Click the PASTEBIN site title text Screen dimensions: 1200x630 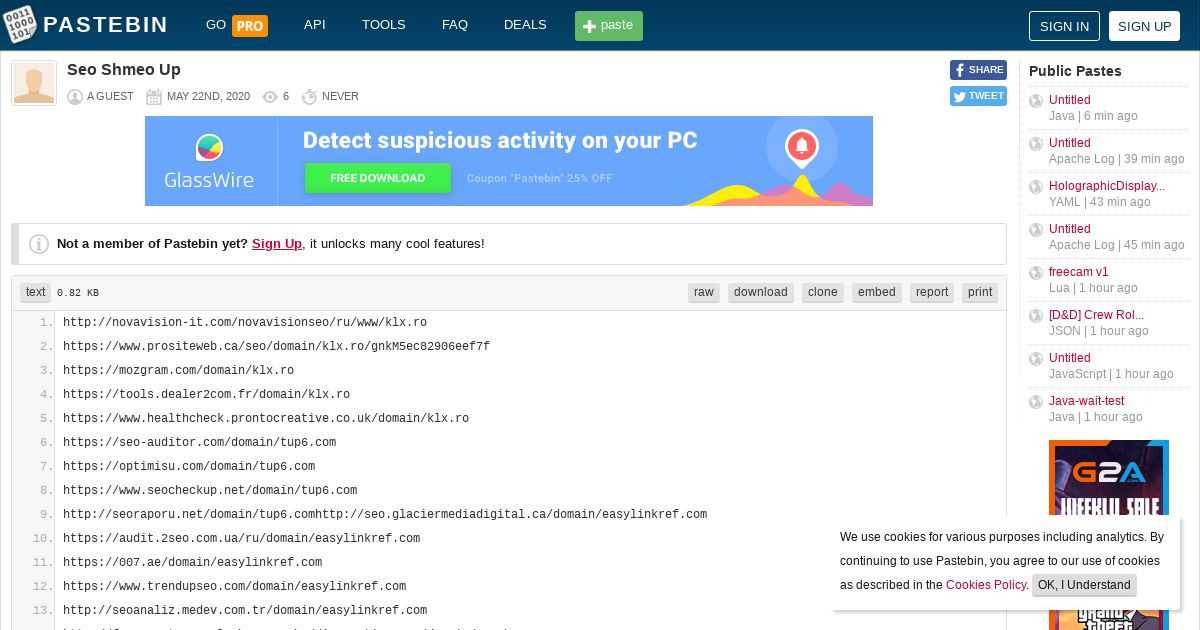tap(106, 25)
